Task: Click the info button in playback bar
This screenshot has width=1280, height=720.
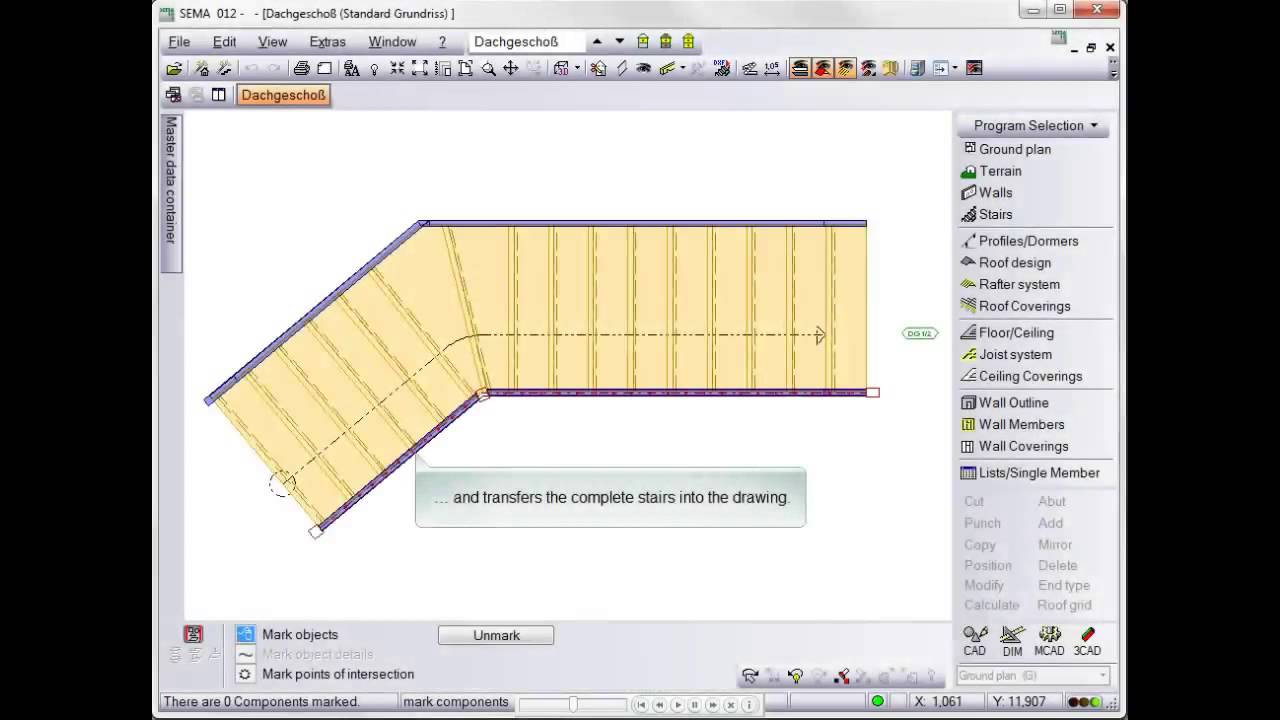Action: tap(748, 705)
